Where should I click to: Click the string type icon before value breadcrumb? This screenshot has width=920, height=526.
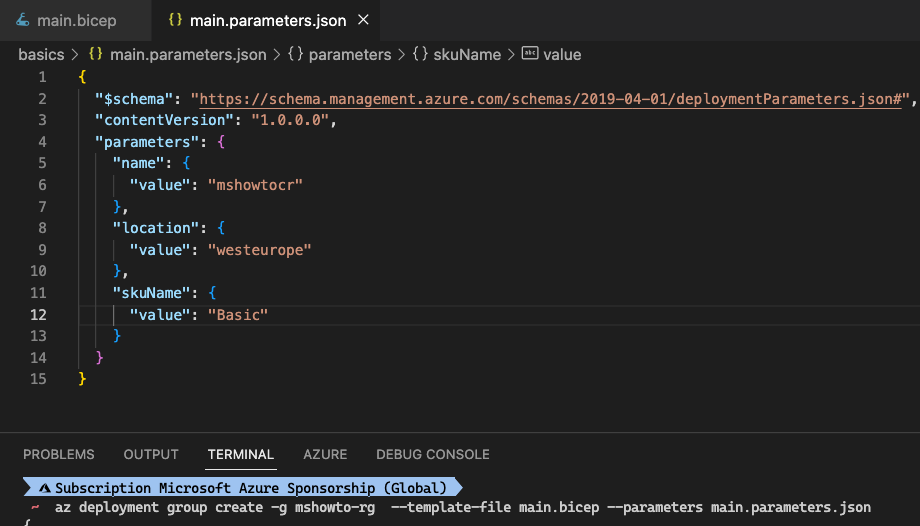tap(530, 53)
